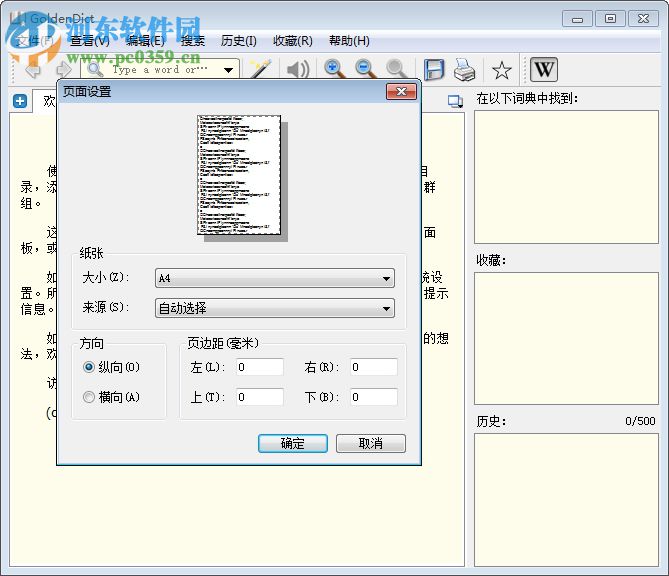Open the paper source 自动选择 dropdown
669x576 pixels.
275,308
